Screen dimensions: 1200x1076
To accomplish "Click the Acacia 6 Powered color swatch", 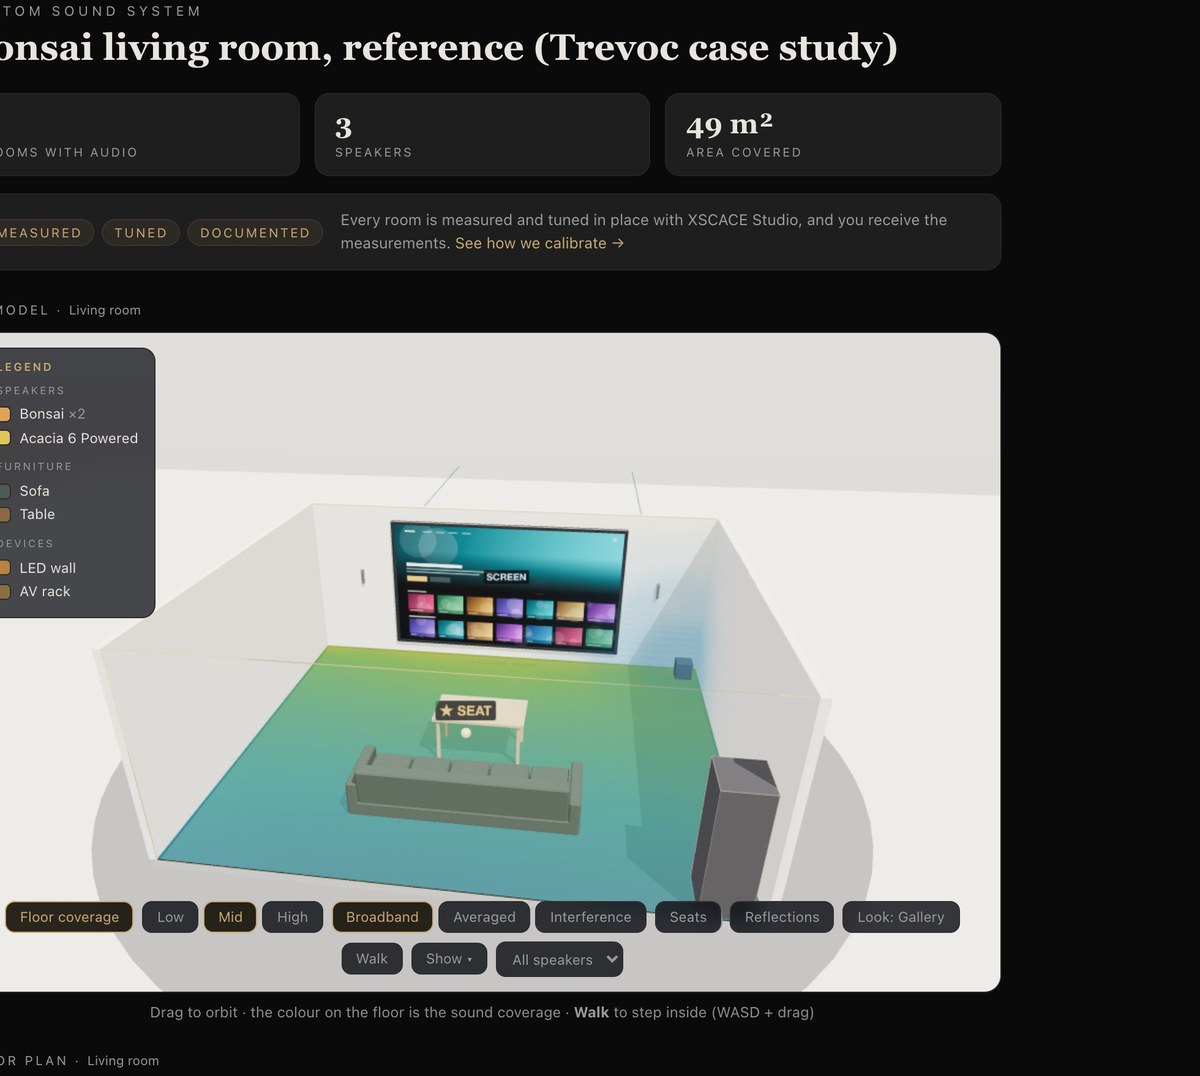I will coord(5,438).
